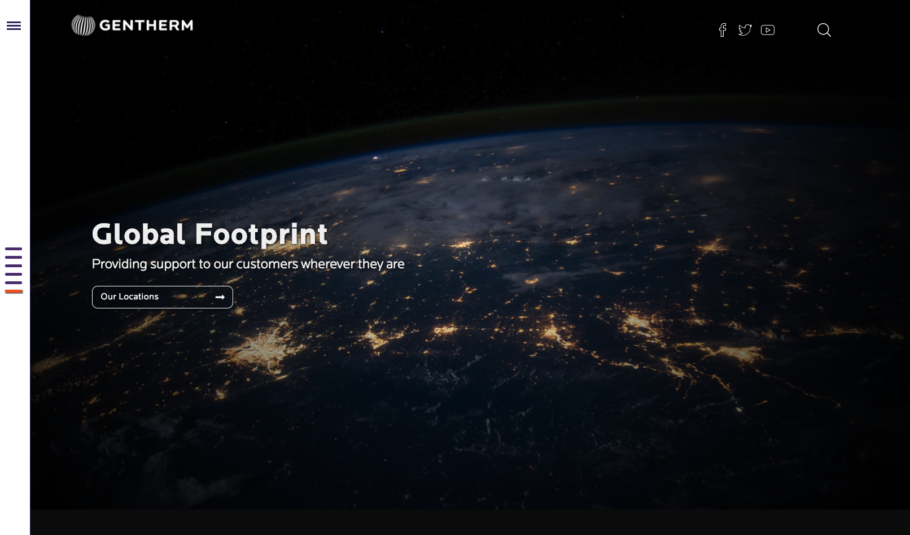The width and height of the screenshot is (910, 535).
Task: Open the search magnifier
Action: (824, 30)
